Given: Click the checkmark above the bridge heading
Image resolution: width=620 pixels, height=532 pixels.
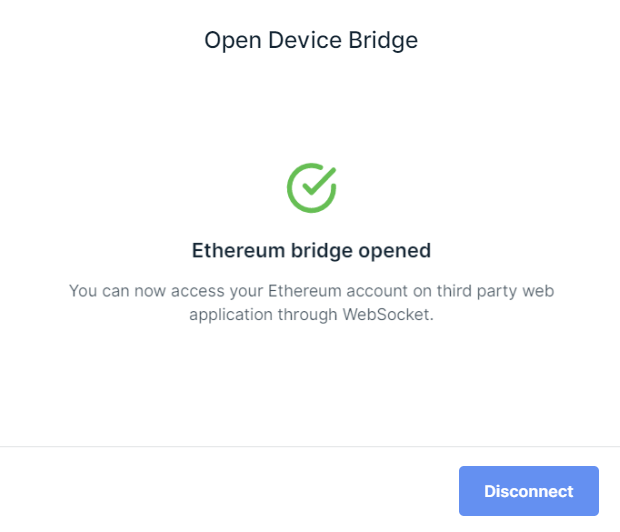Looking at the screenshot, I should (x=311, y=187).
